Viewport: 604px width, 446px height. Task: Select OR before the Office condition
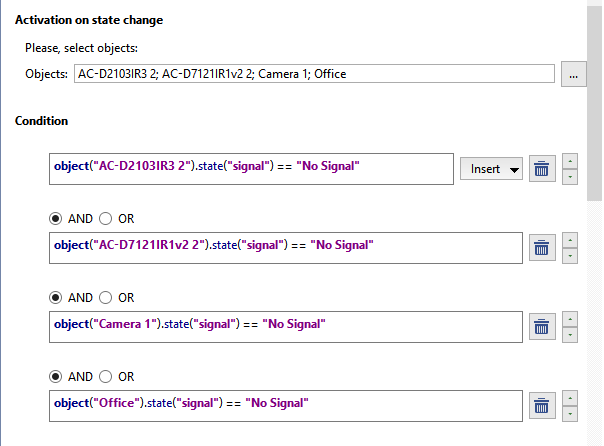(104, 376)
